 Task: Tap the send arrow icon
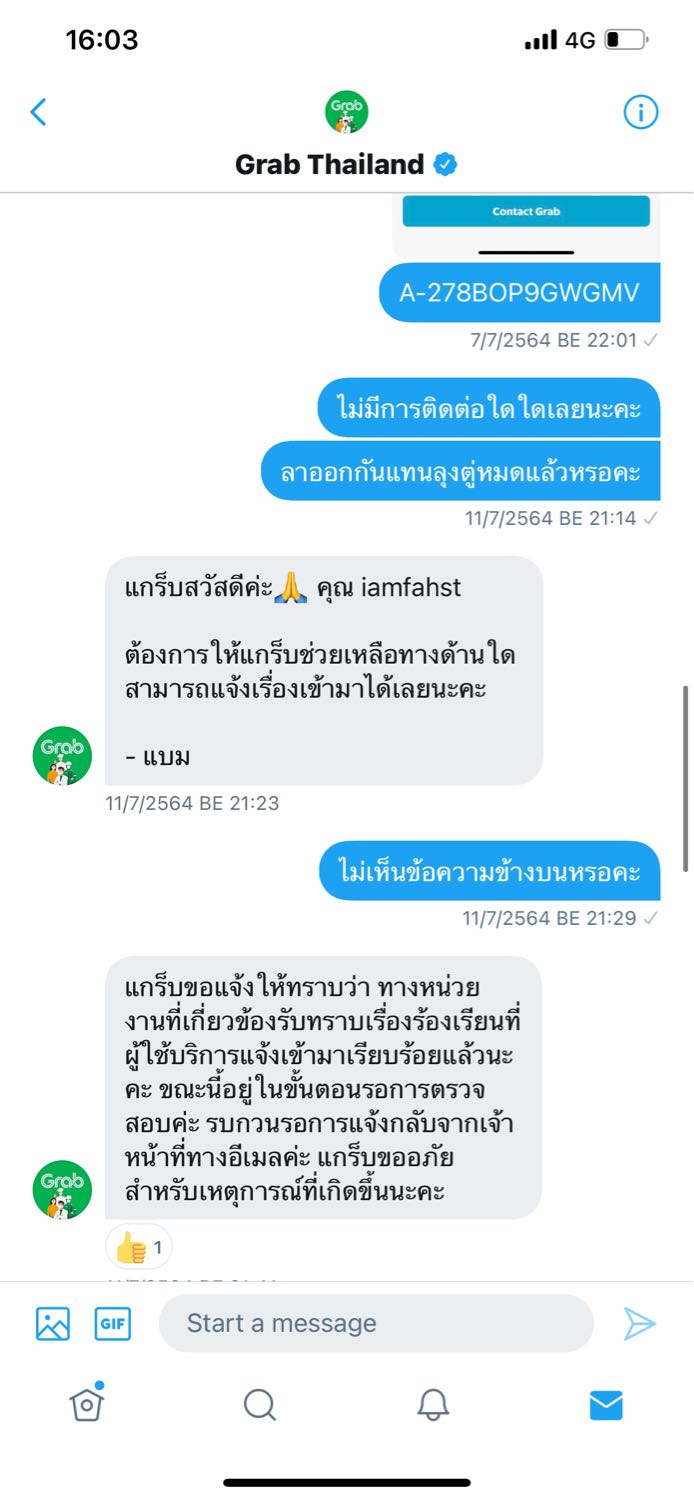[640, 1323]
